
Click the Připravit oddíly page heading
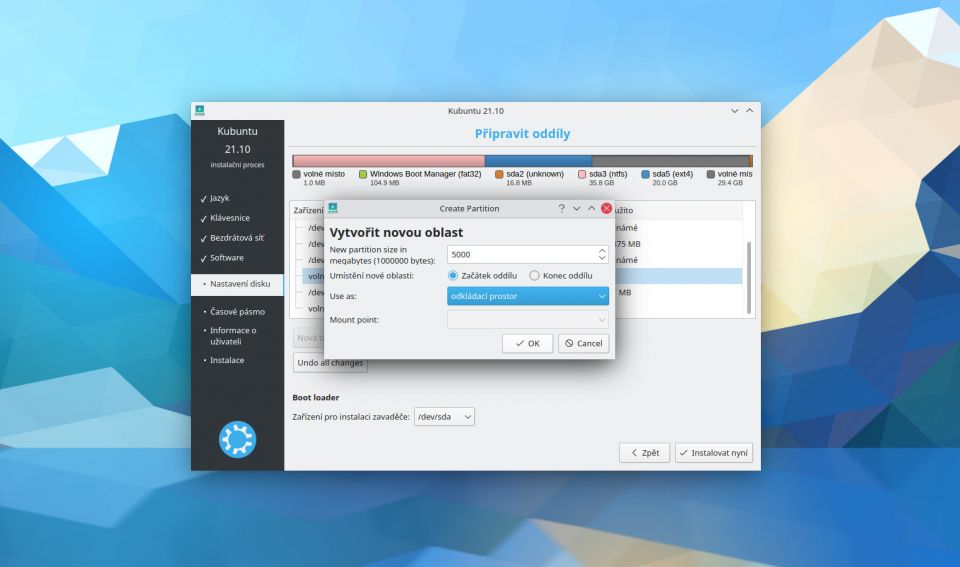(x=522, y=133)
